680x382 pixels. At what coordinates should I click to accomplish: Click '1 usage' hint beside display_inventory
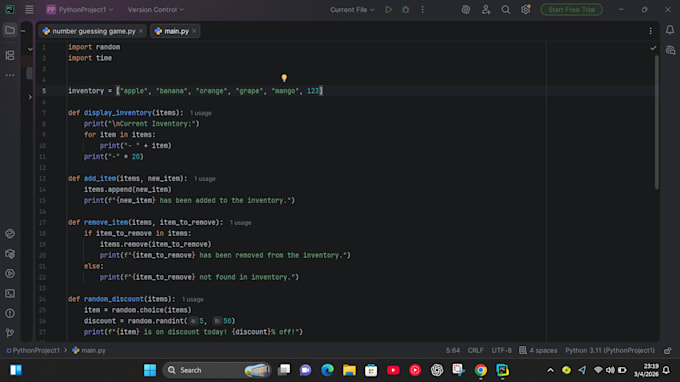tap(201, 113)
